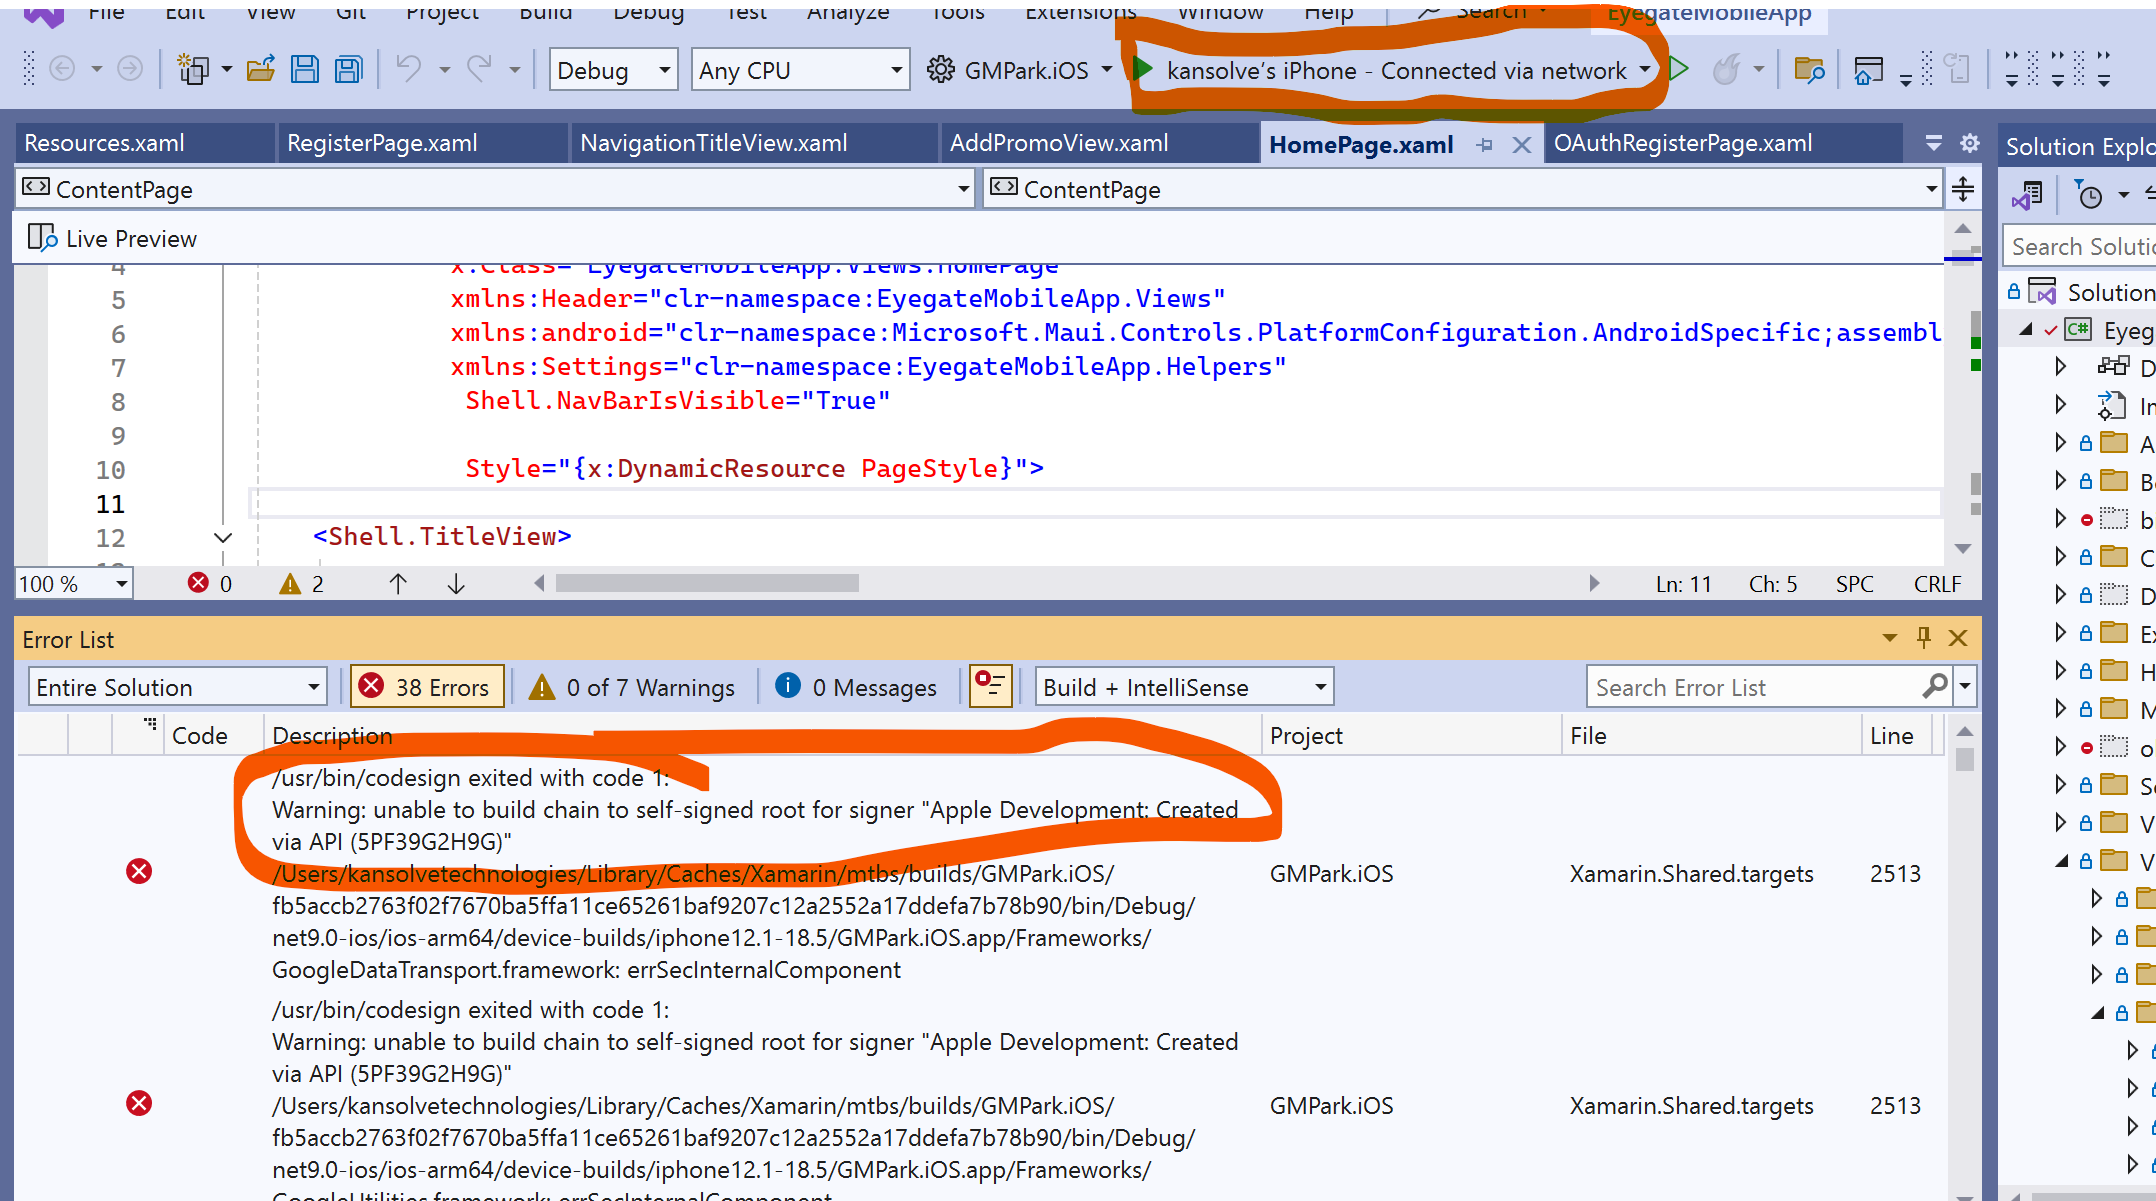
Task: Select the GoogleDataTransport.framework codesign error row
Action: click(x=980, y=873)
